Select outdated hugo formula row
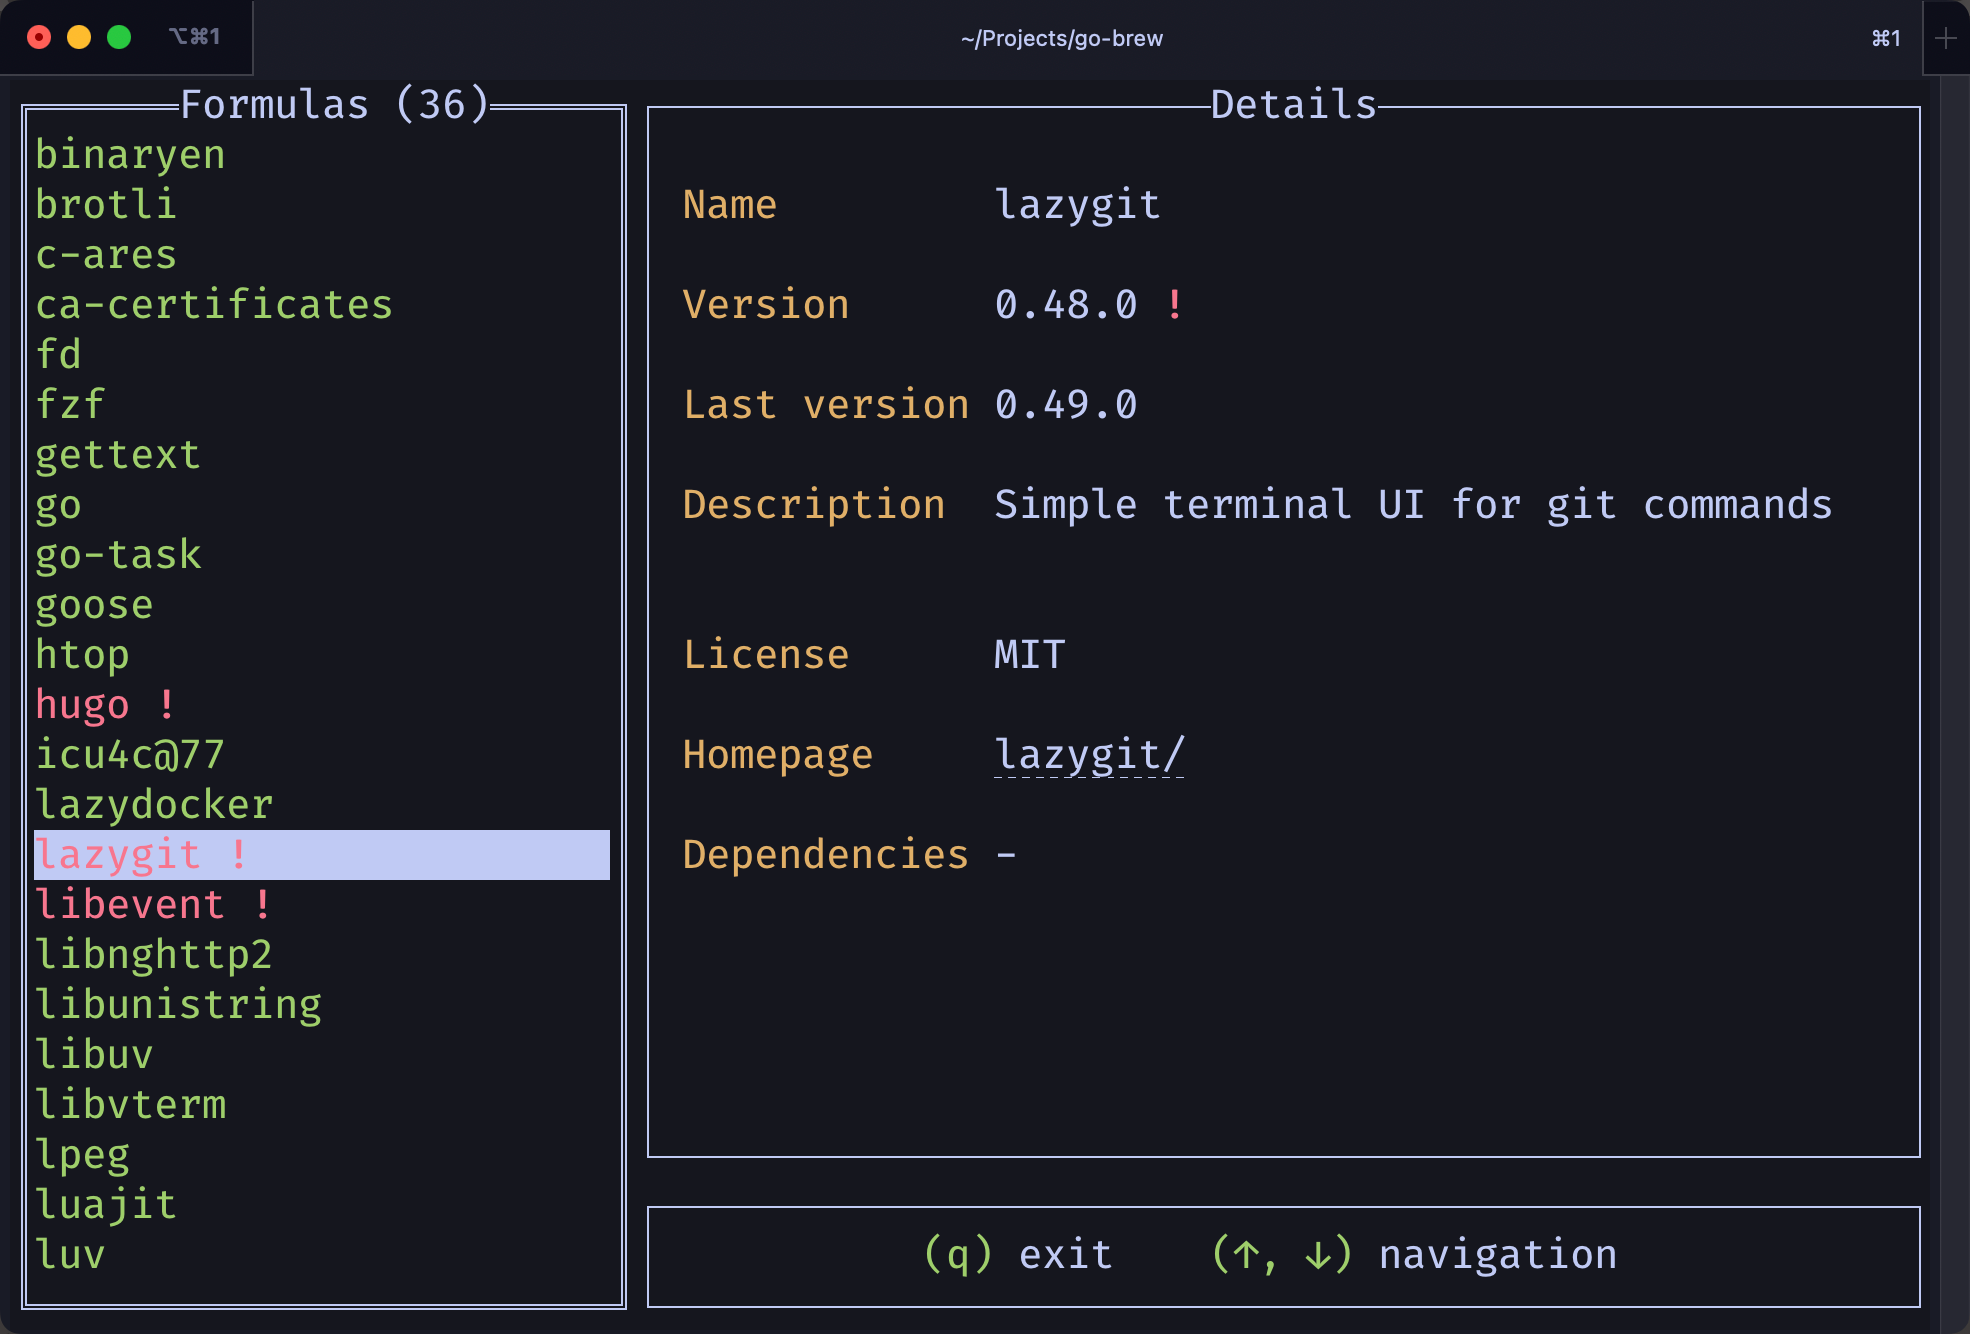 click(322, 705)
